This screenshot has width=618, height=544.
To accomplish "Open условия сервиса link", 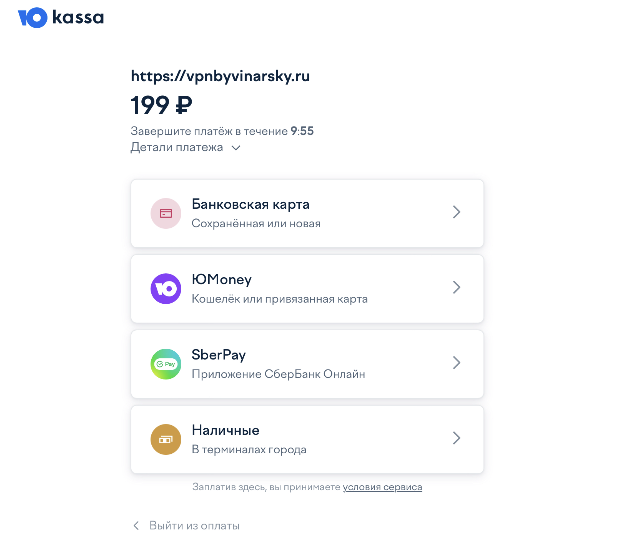I will (382, 487).
